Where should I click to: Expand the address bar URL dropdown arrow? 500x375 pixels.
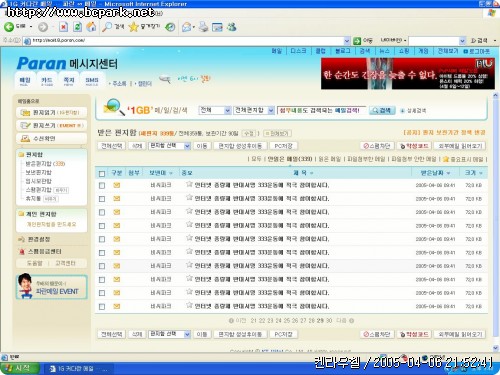(x=347, y=41)
